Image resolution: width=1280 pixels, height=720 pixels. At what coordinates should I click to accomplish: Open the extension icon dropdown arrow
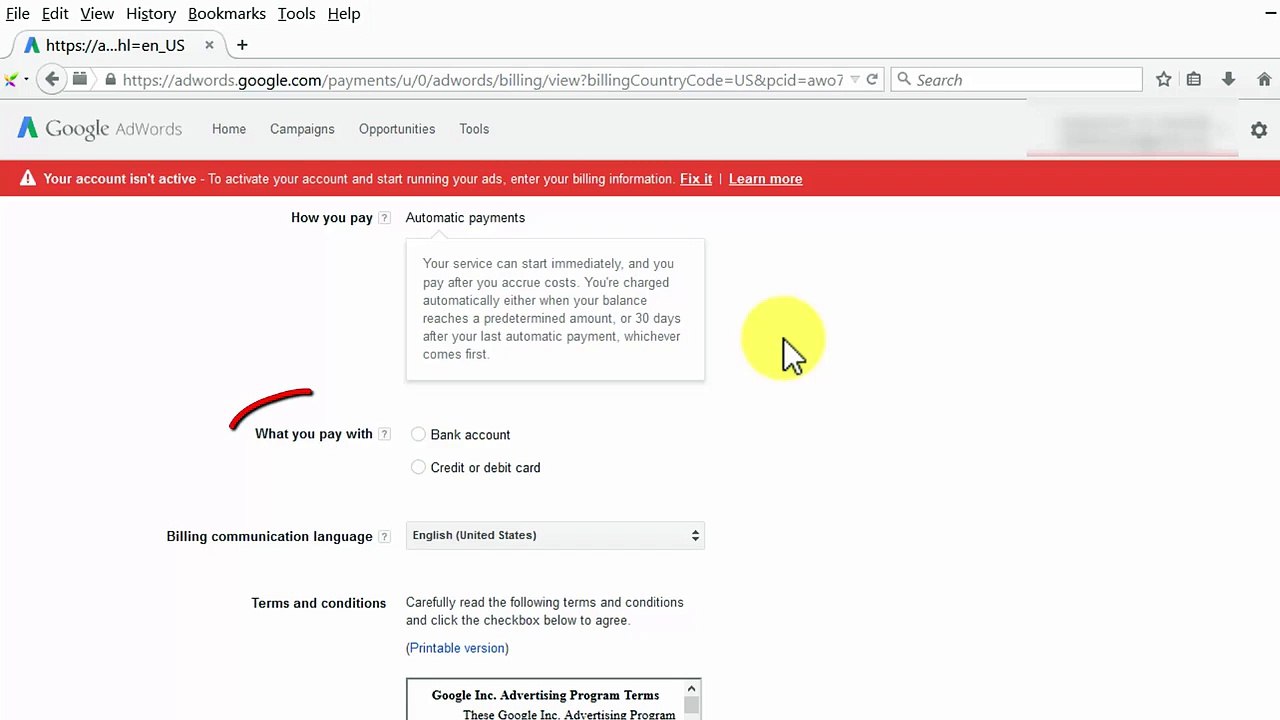[x=26, y=80]
